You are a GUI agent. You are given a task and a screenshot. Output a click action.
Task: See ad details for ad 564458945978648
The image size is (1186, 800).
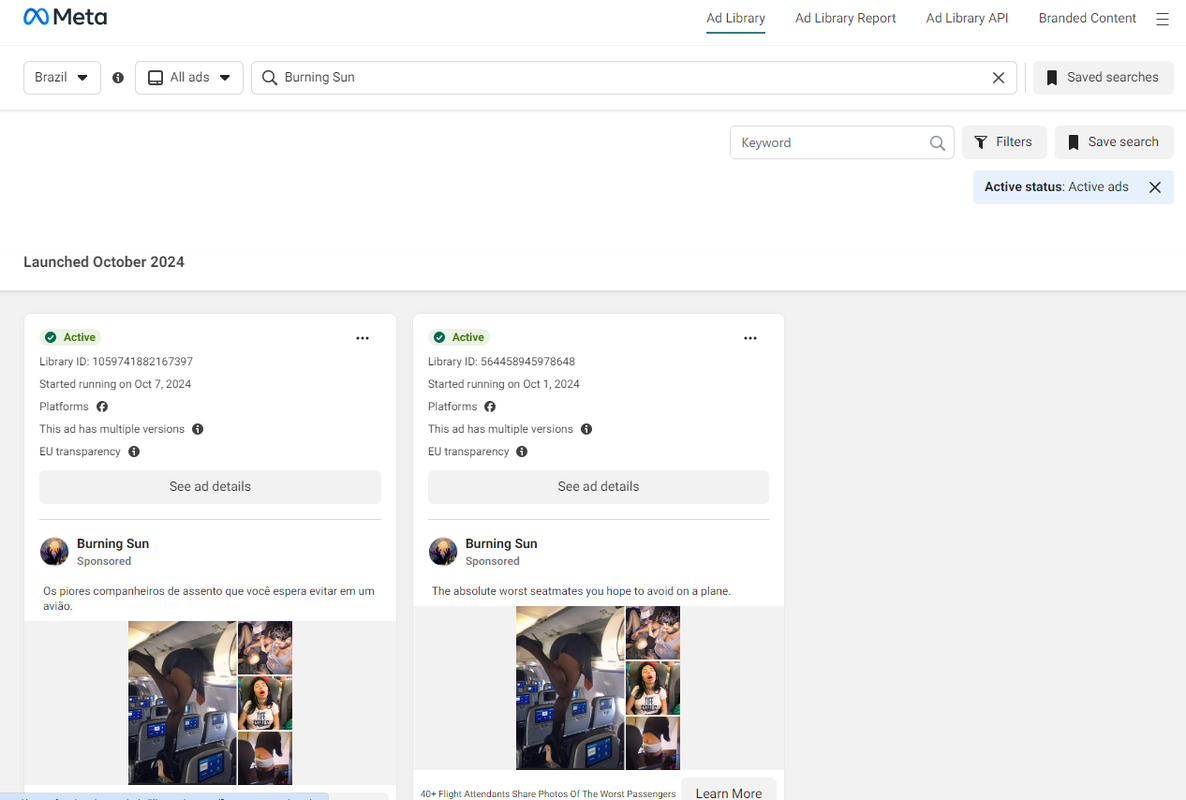pyautogui.click(x=598, y=487)
